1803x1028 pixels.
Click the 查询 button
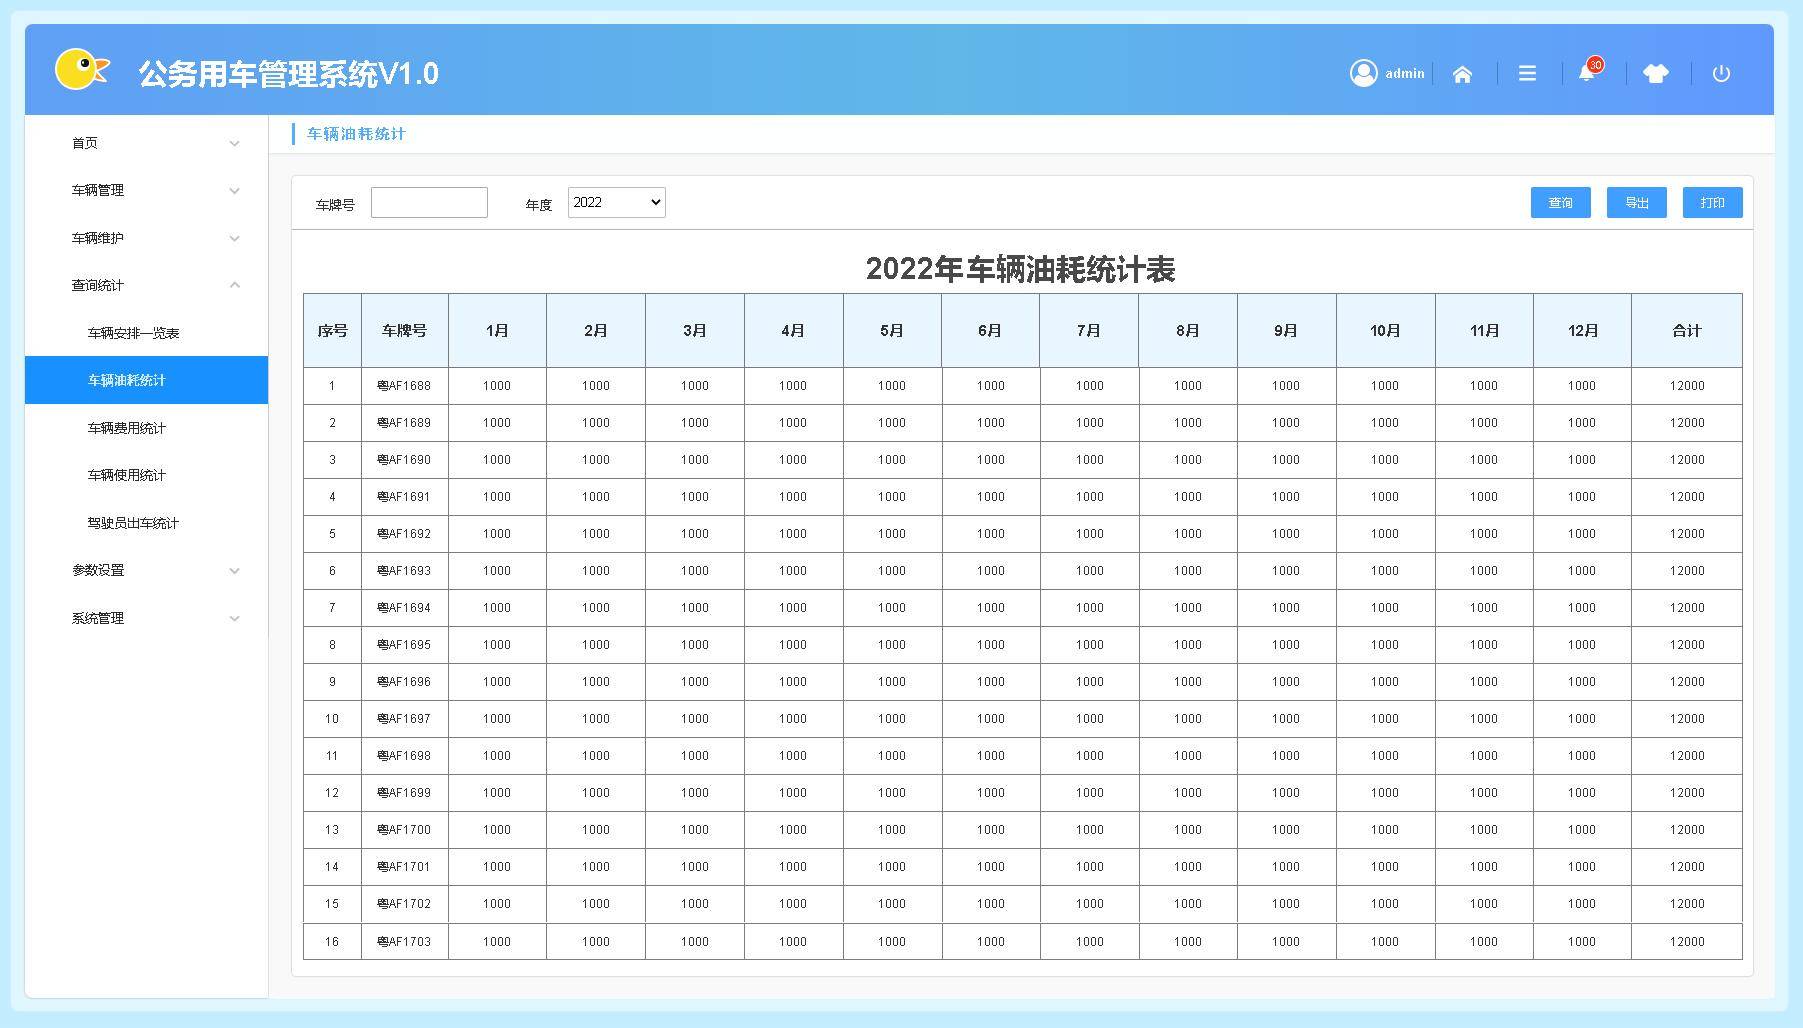(x=1560, y=203)
